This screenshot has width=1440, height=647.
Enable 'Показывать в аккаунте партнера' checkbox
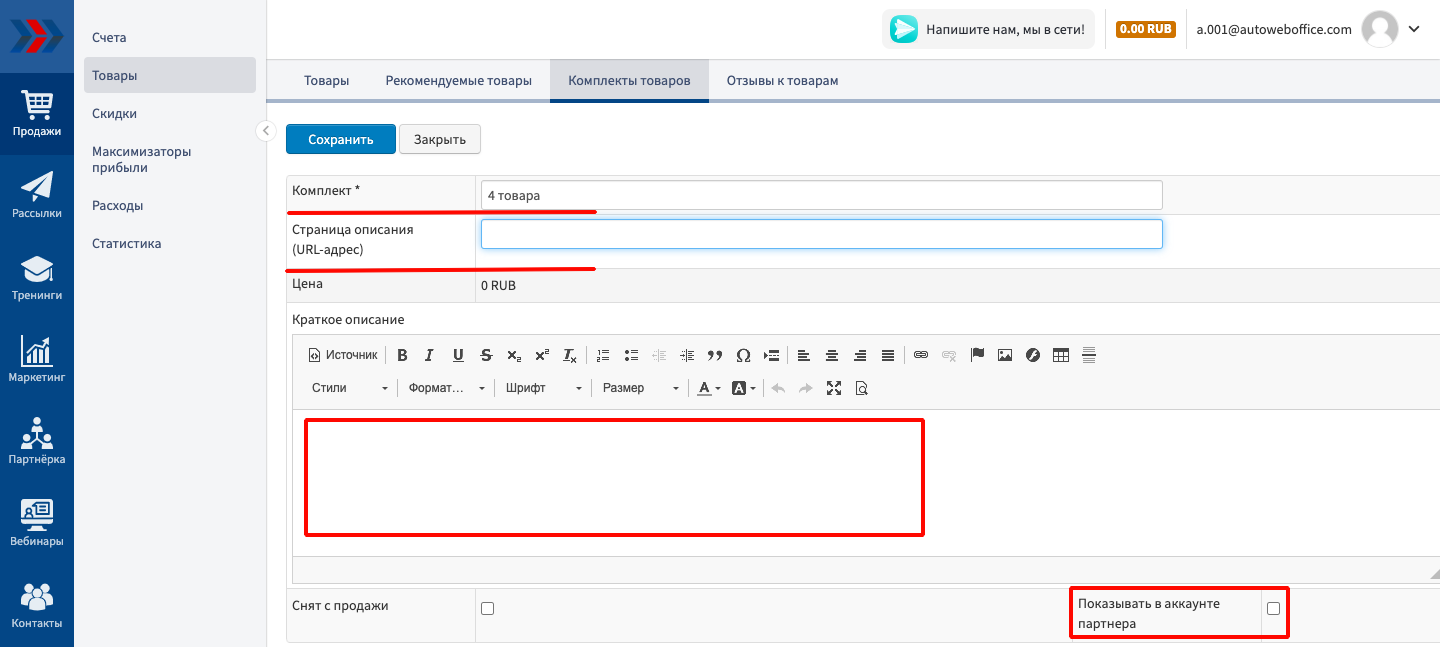1273,608
